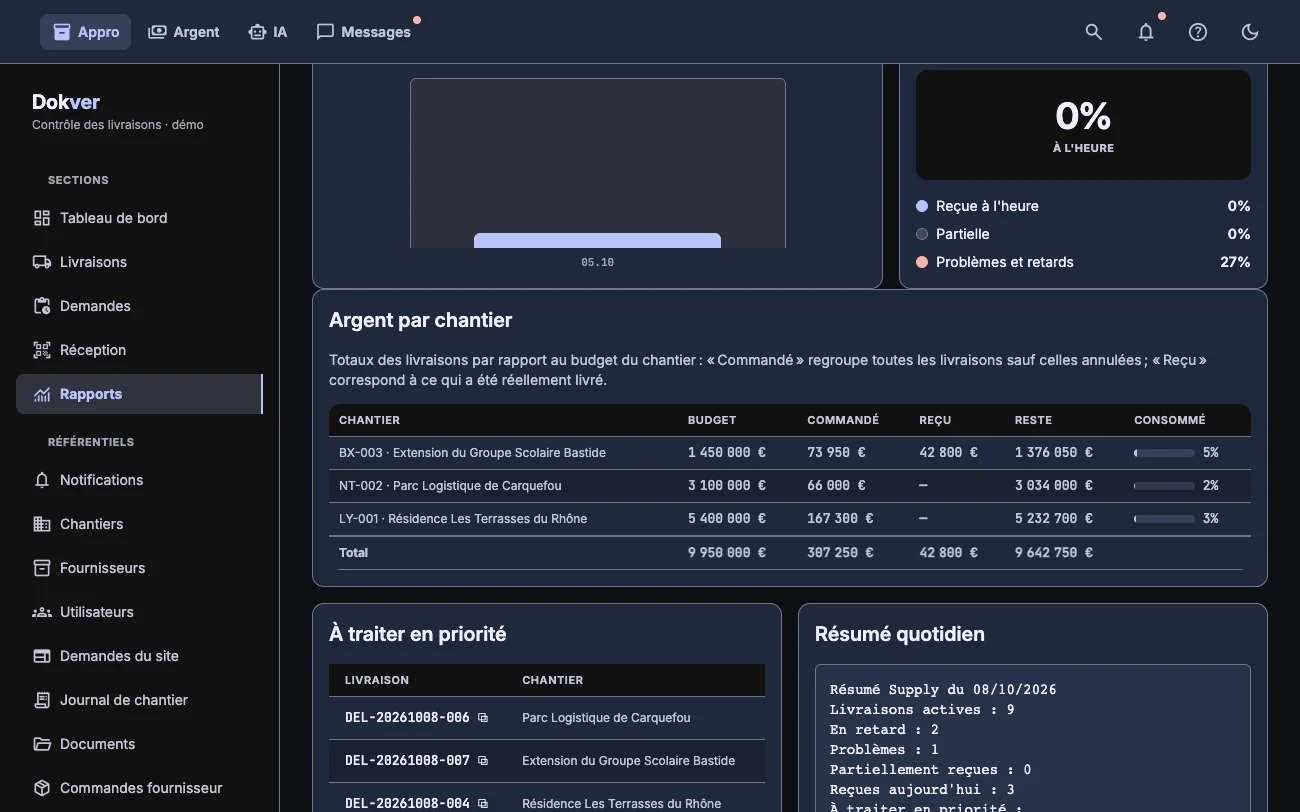Click the 0% à l'heure indicator
Image resolution: width=1300 pixels, height=812 pixels.
click(1083, 125)
